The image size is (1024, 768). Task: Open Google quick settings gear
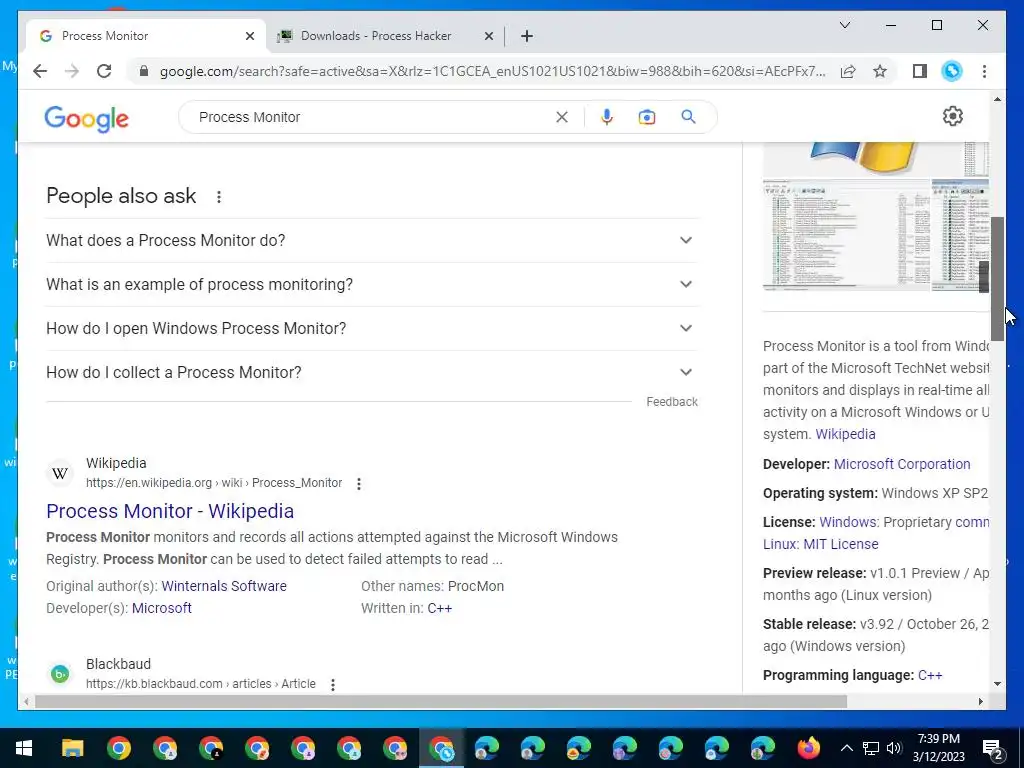[x=953, y=116]
